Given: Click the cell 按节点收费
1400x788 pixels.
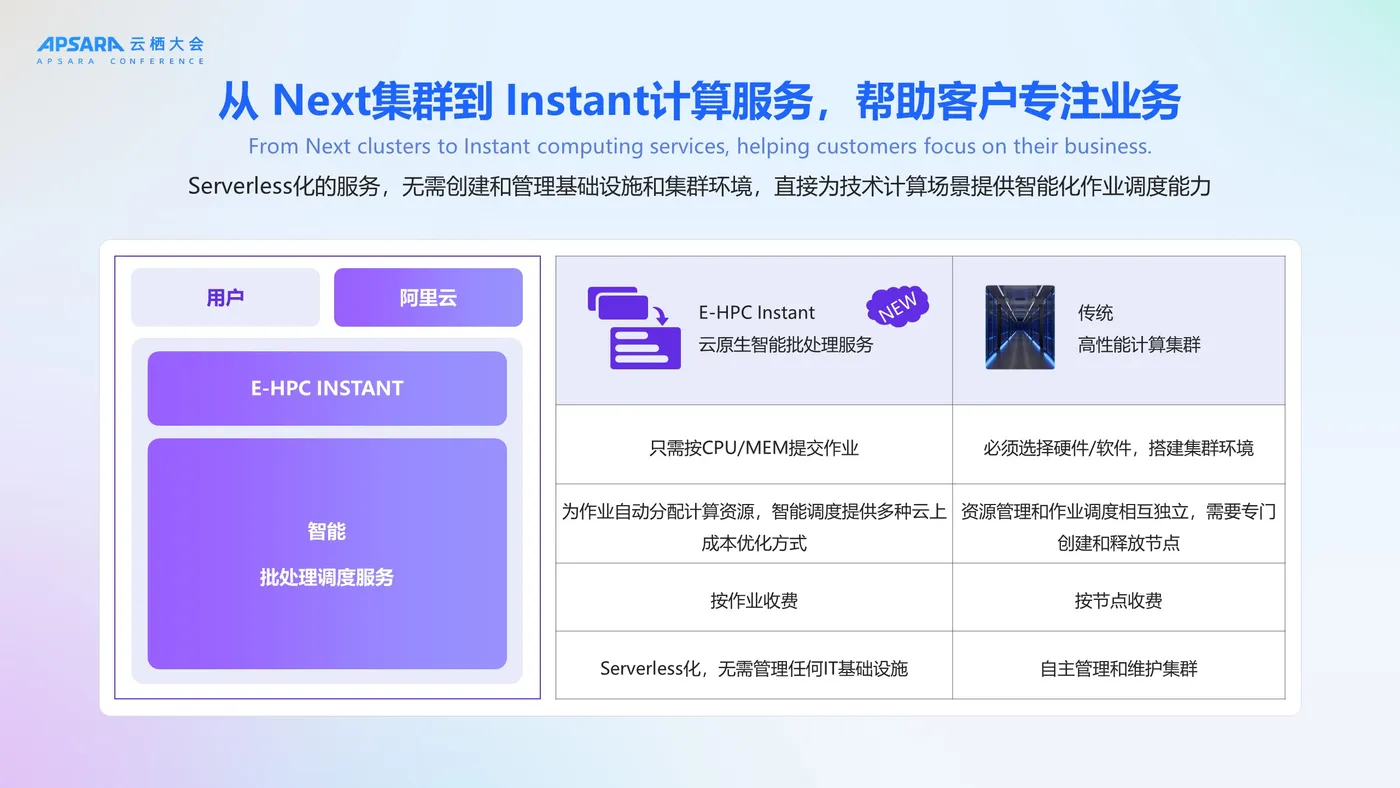Looking at the screenshot, I should click(x=1119, y=597).
